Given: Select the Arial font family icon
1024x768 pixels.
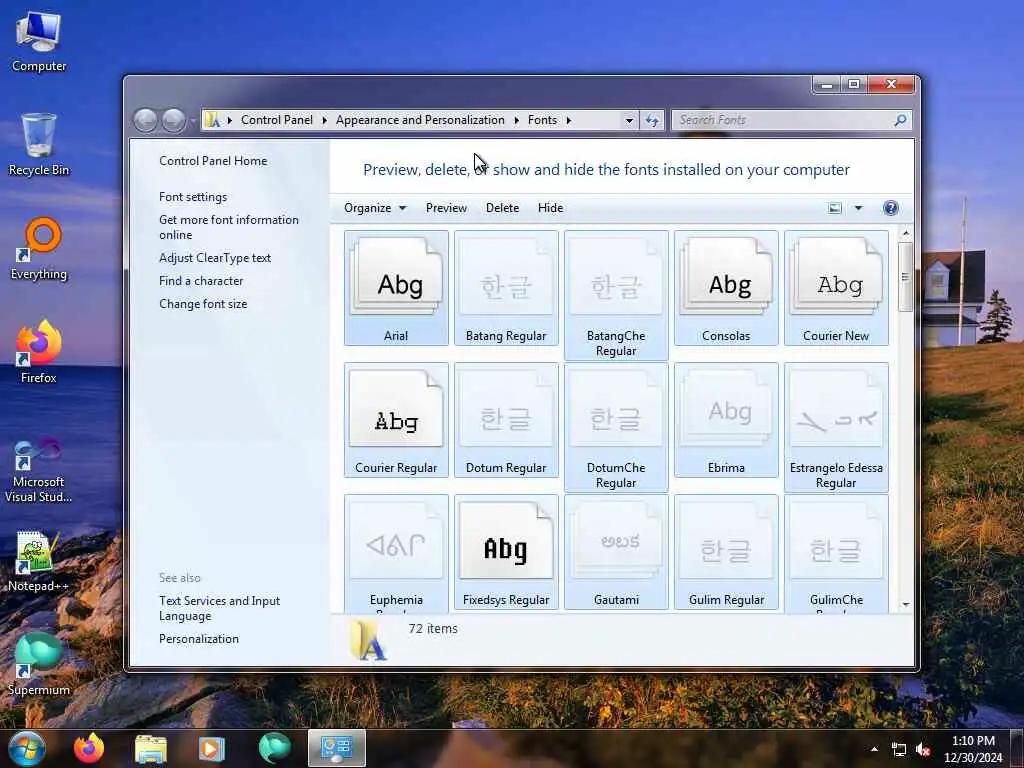Looking at the screenshot, I should point(396,287).
